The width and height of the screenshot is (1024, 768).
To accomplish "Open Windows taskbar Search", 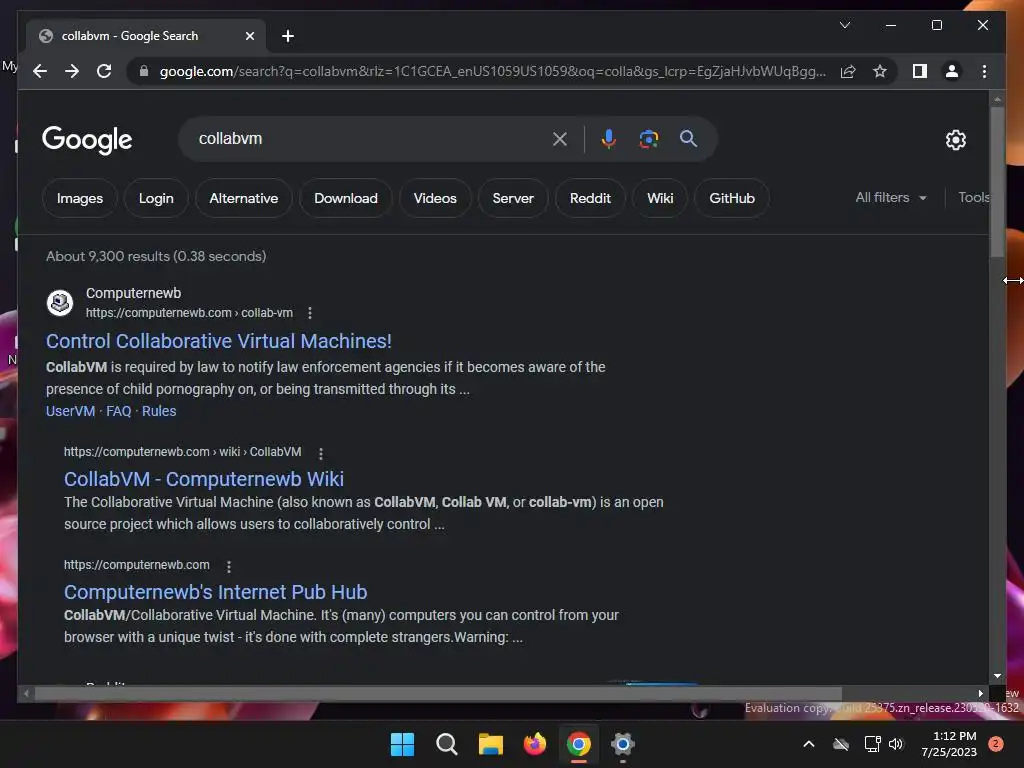I will click(x=447, y=744).
